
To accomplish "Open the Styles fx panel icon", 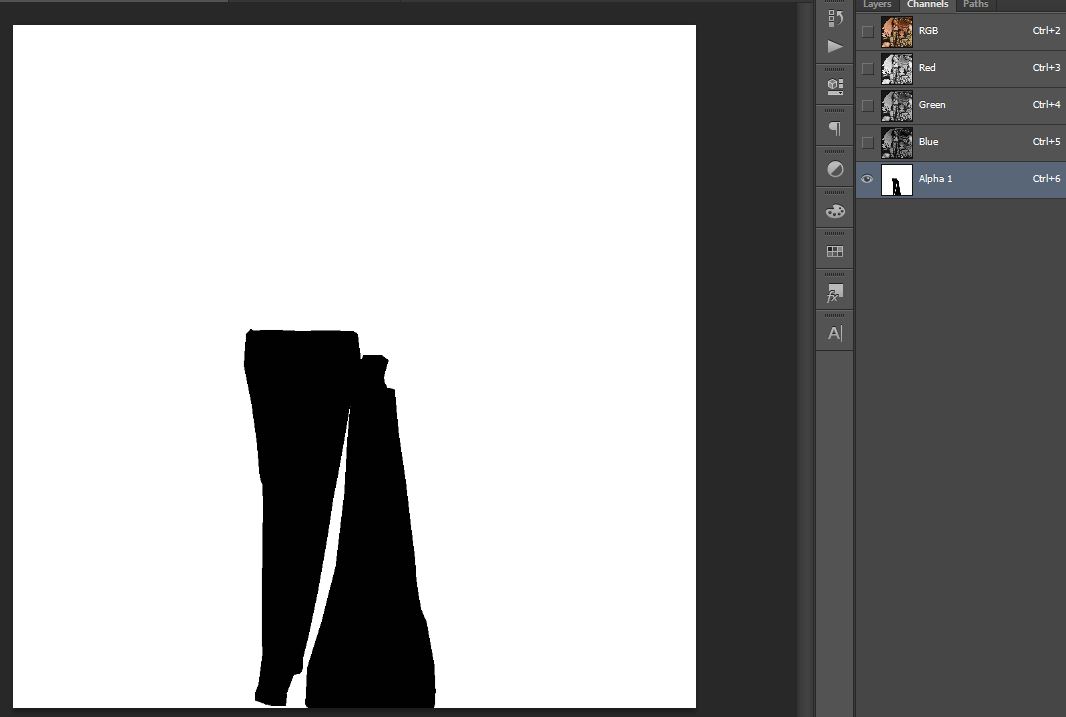I will pyautogui.click(x=835, y=293).
